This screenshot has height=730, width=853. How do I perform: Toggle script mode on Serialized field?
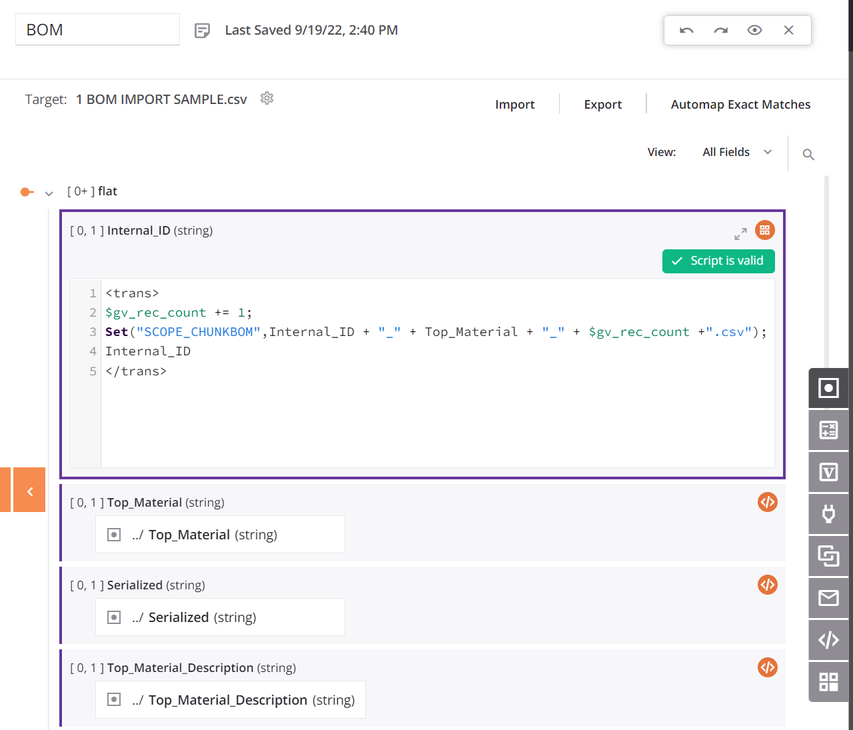pos(767,585)
